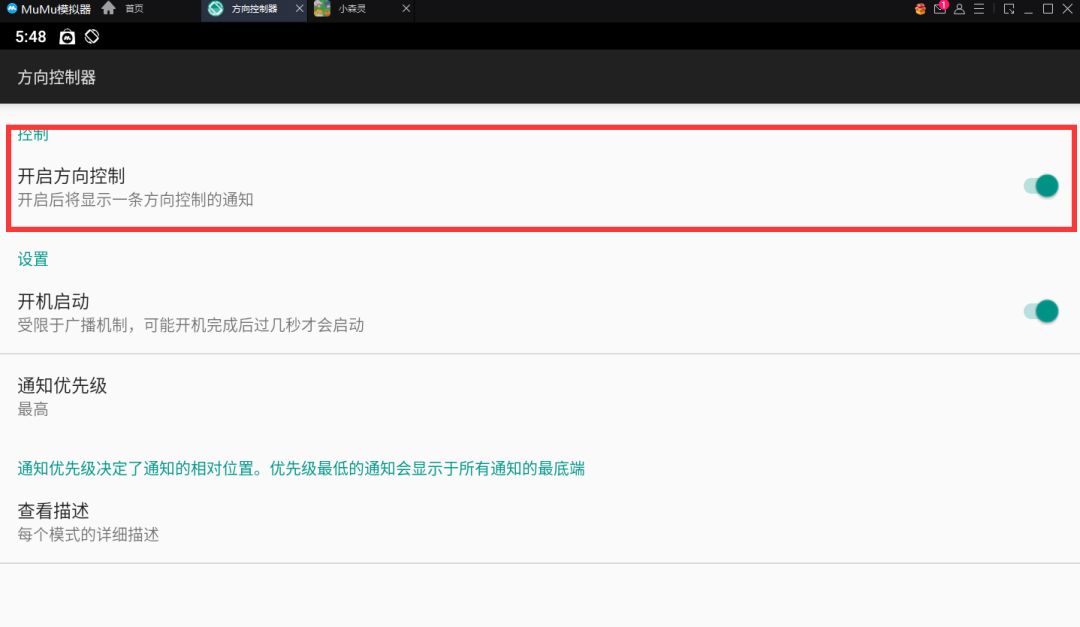Click the 受限于广播机制 description text
The height and width of the screenshot is (627, 1080).
[191, 325]
